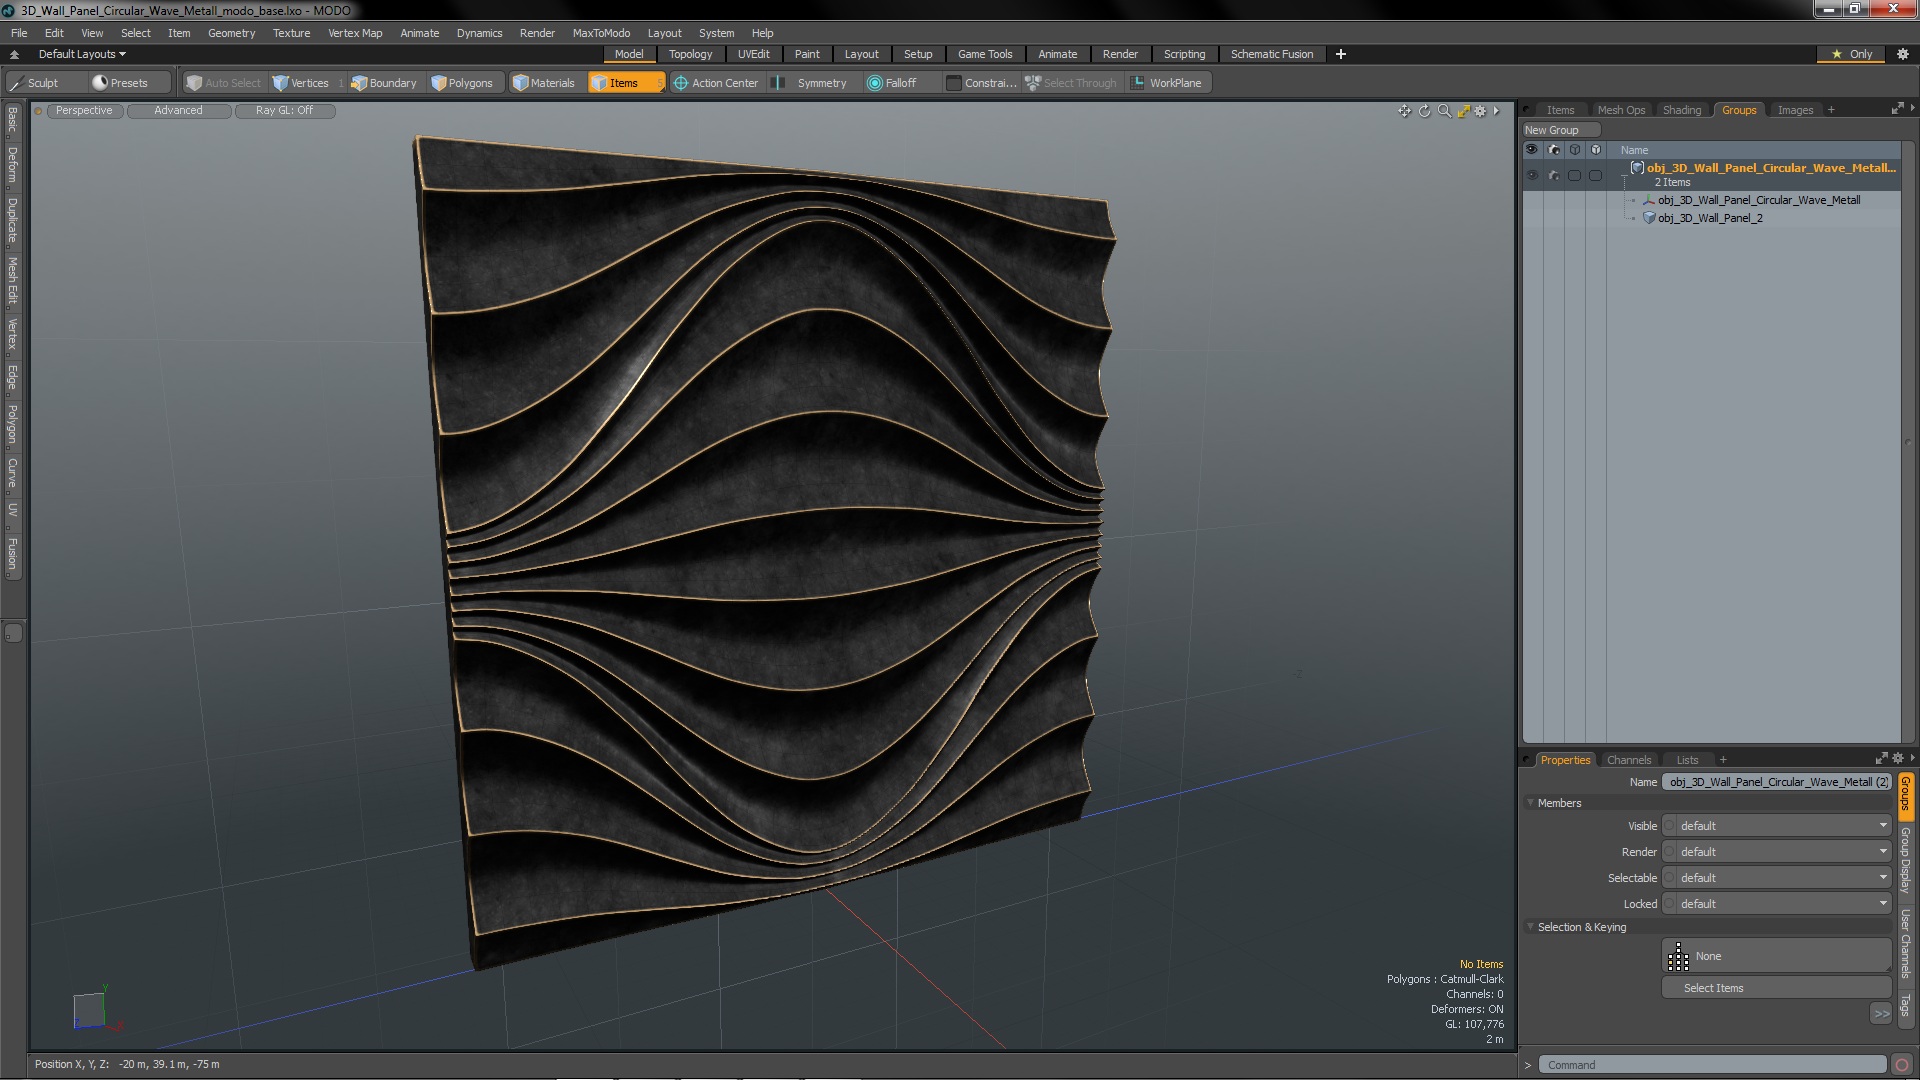
Task: Open the Render default dropdown
Action: [x=1776, y=852]
